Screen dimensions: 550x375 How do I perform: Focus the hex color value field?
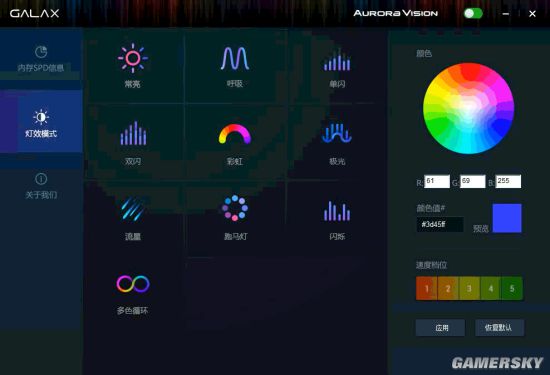[440, 225]
